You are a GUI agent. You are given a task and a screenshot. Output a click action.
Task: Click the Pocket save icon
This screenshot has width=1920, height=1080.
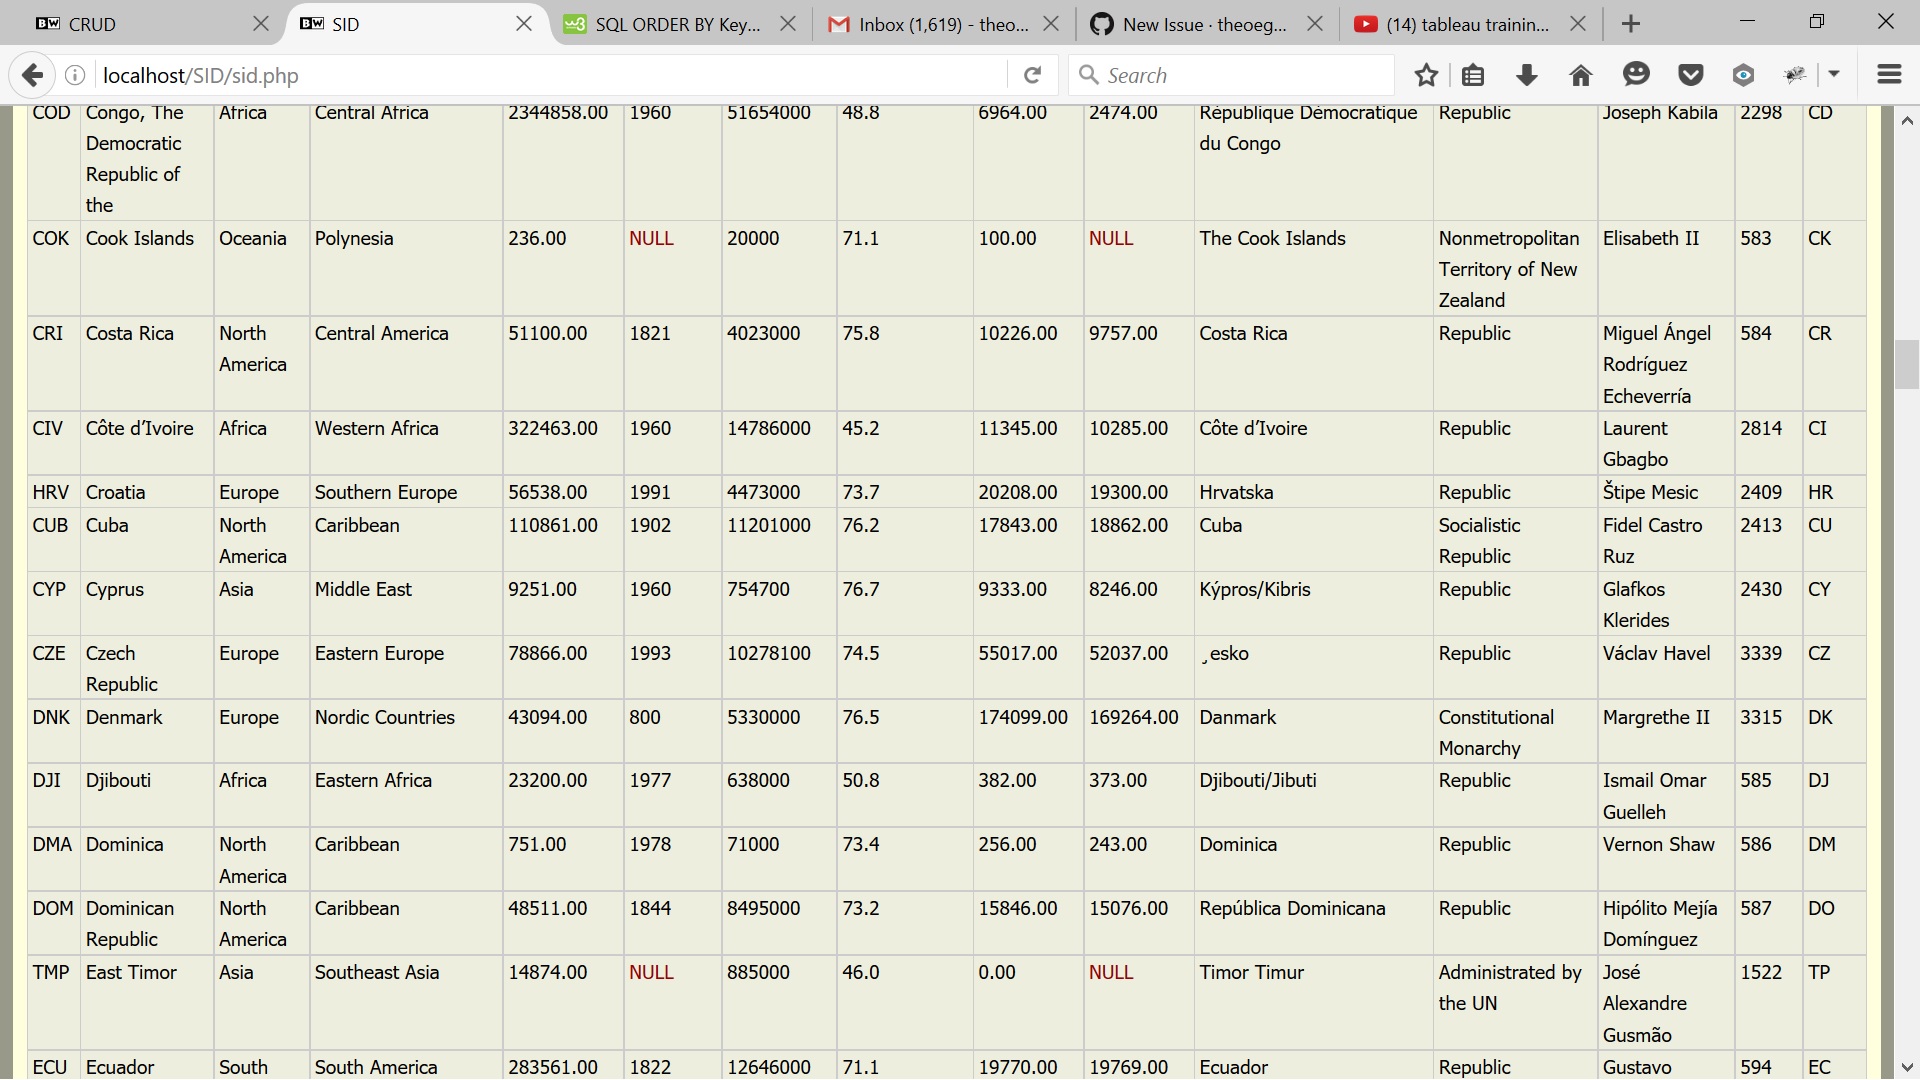[1690, 75]
